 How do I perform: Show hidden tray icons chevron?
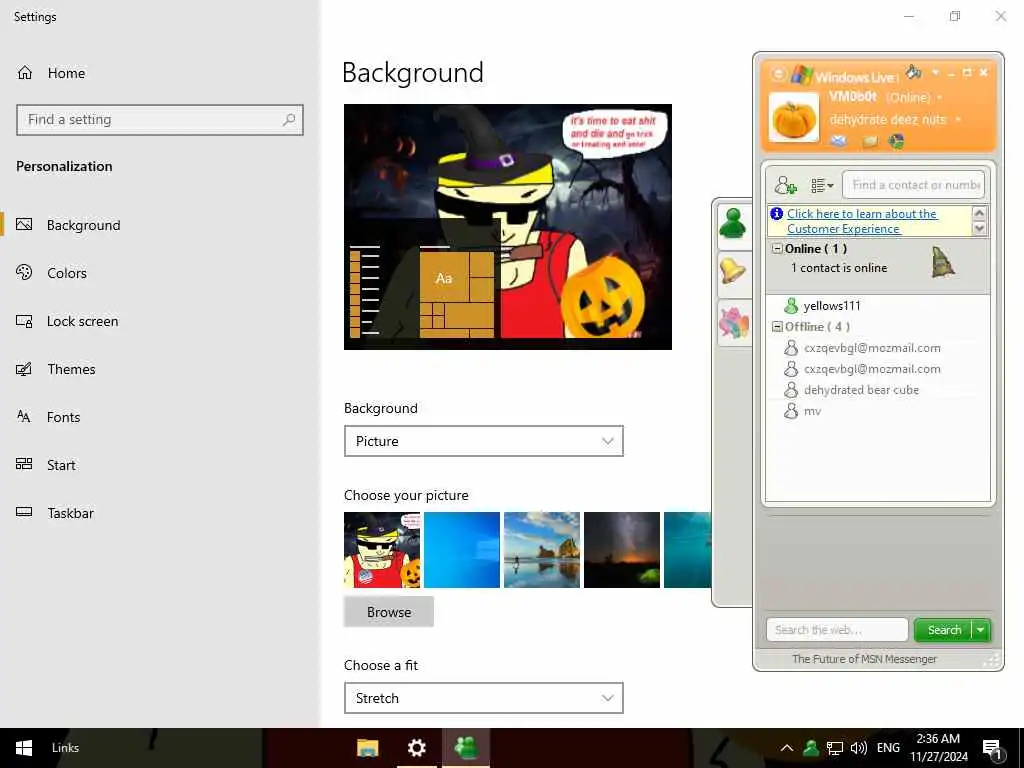pos(787,748)
